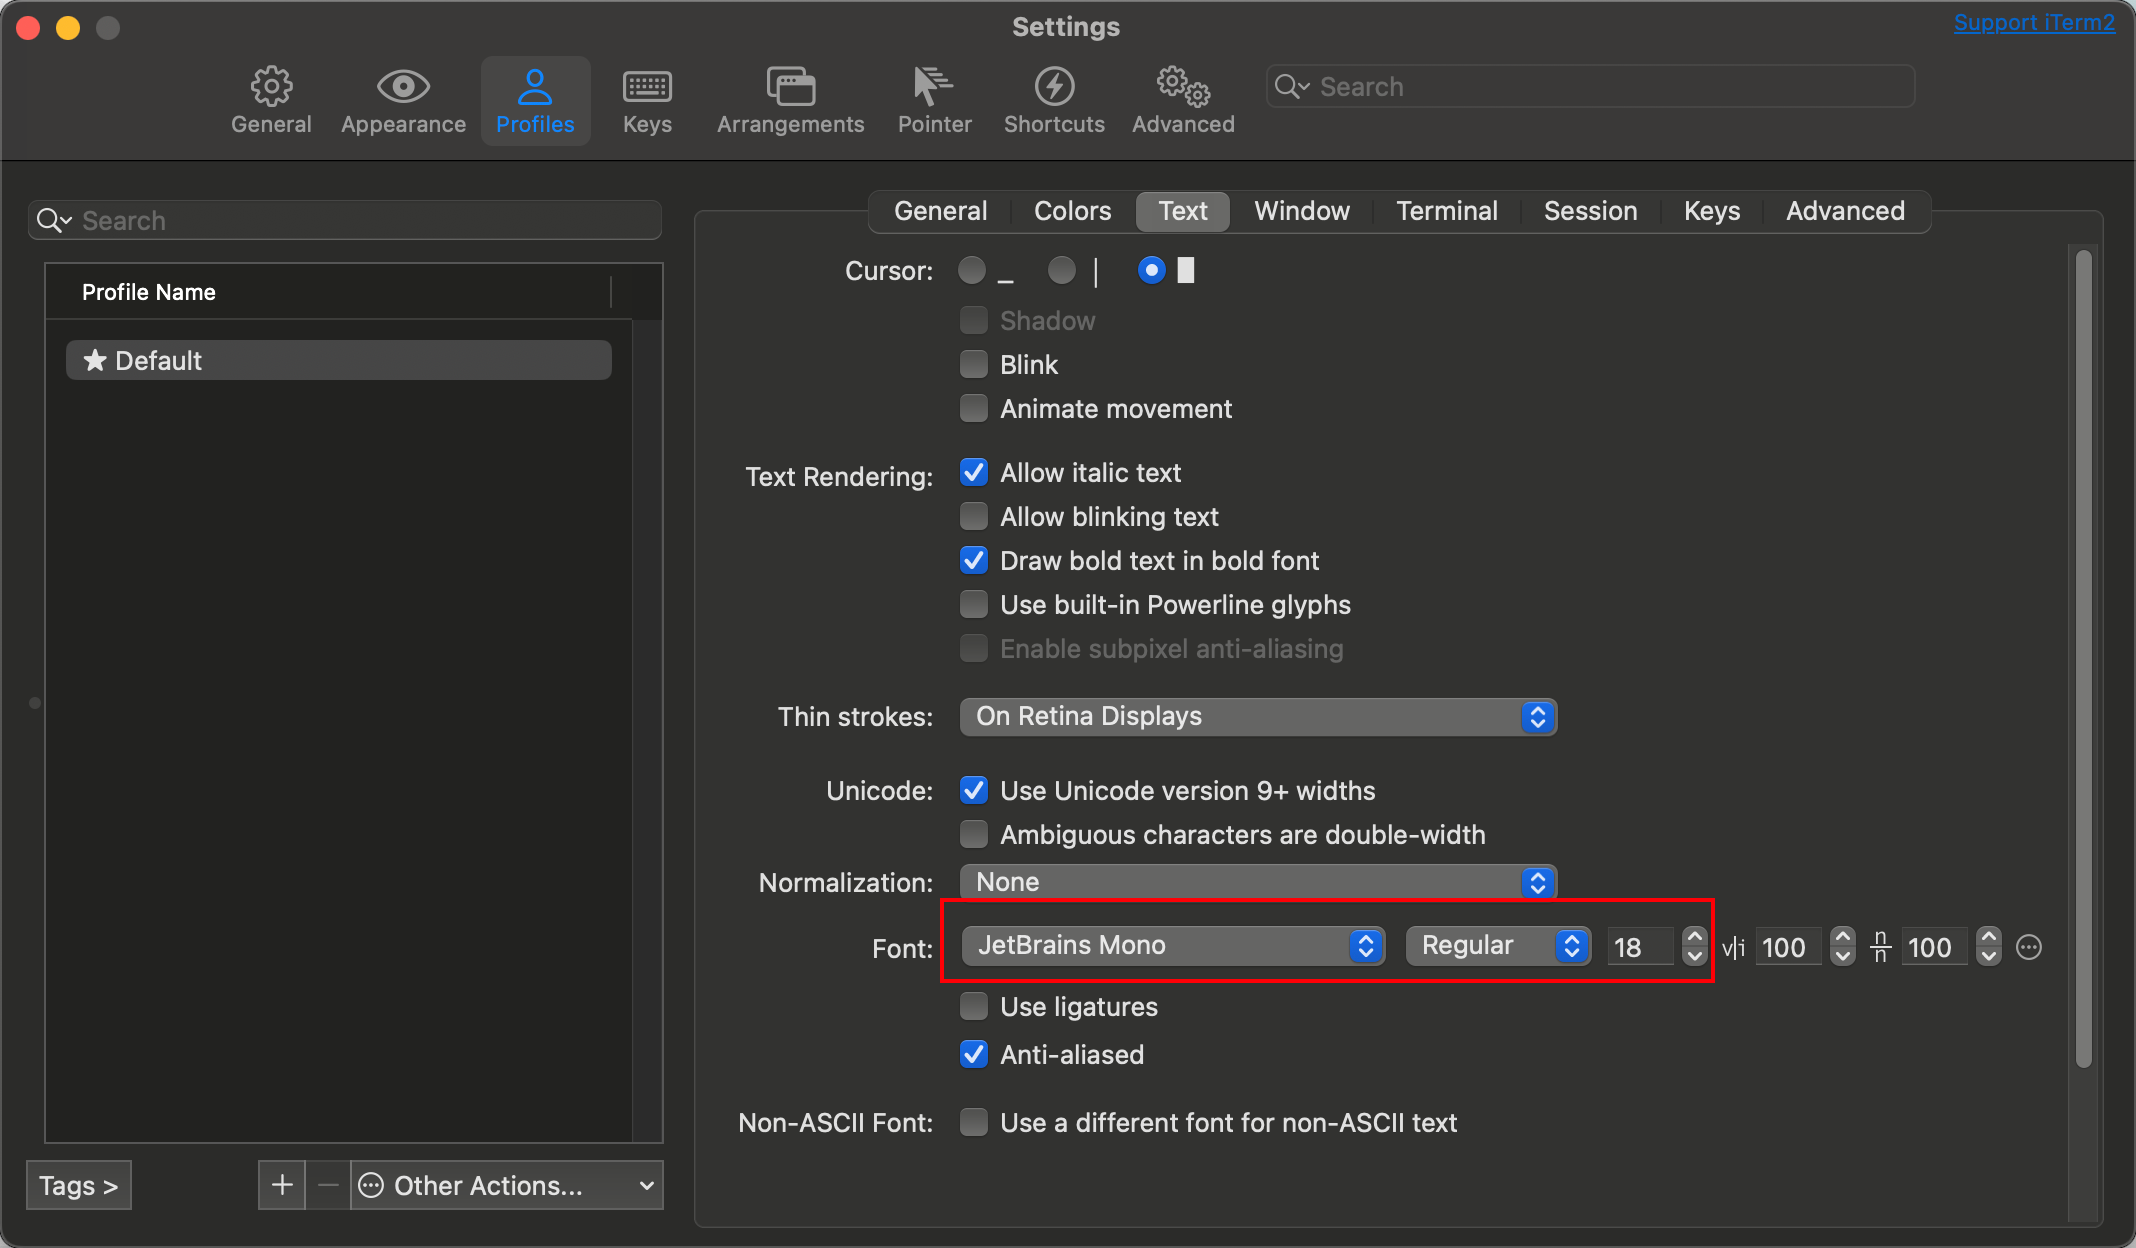
Task: Open Arrangements windows icon
Action: point(790,87)
